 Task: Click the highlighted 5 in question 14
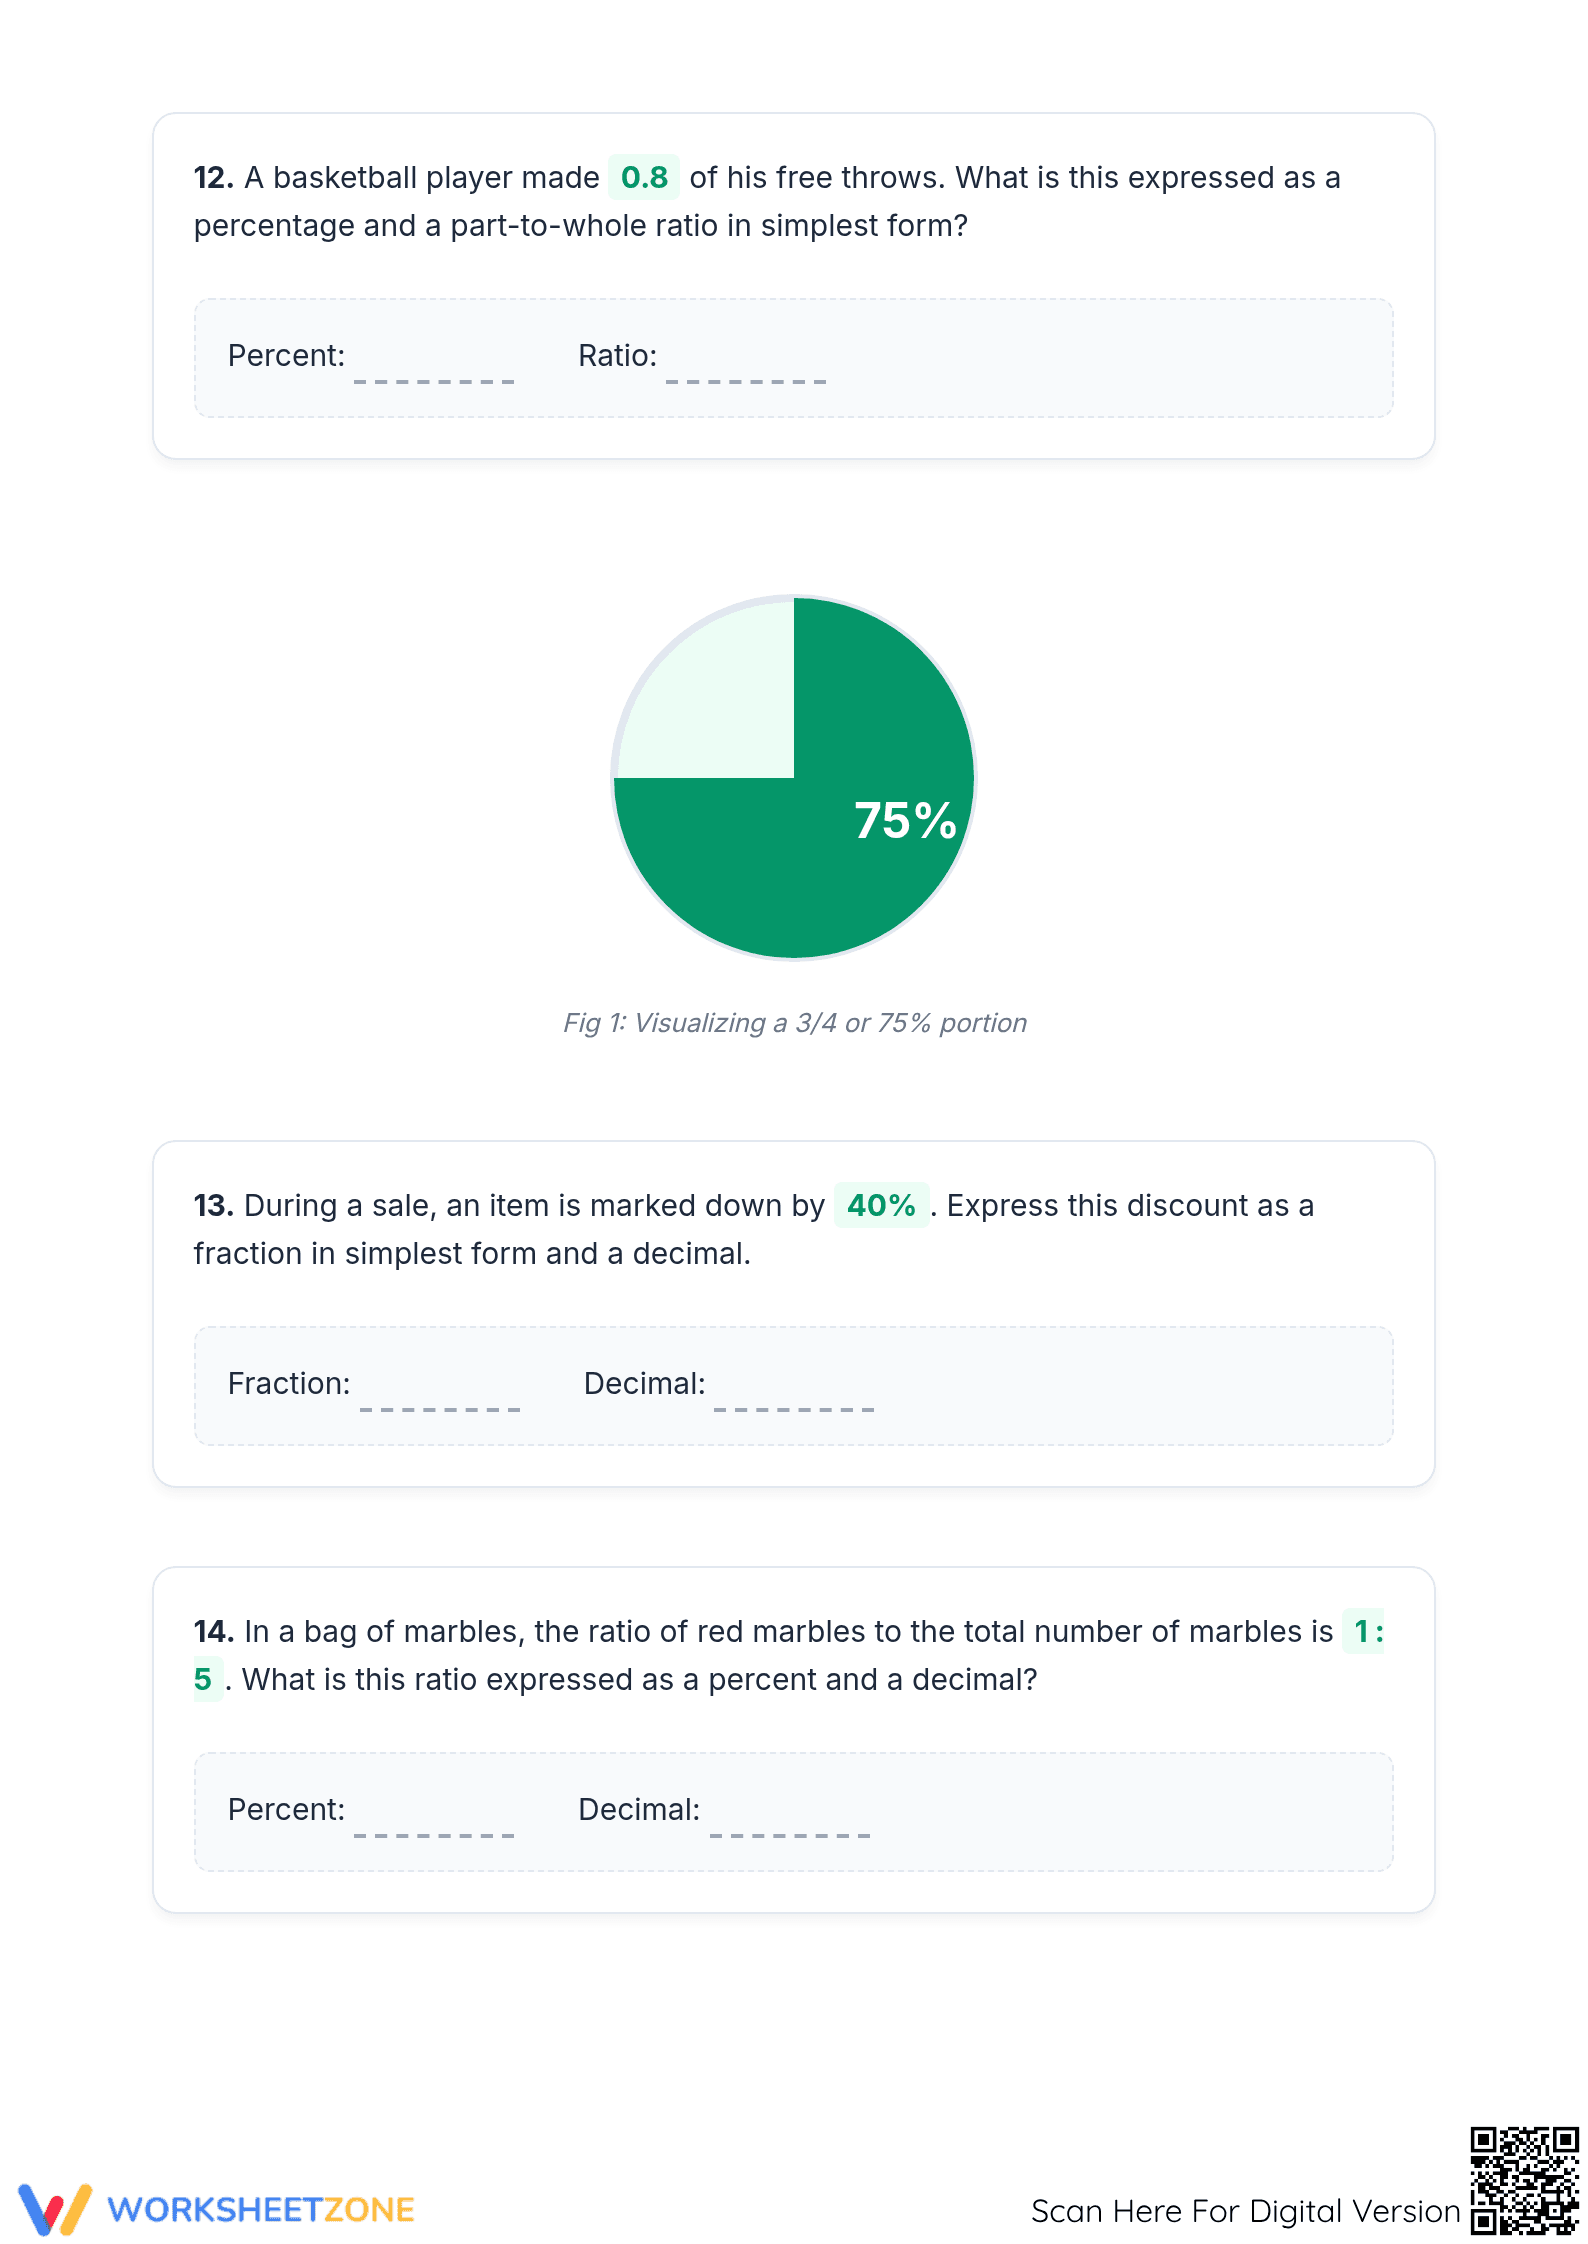point(205,1680)
